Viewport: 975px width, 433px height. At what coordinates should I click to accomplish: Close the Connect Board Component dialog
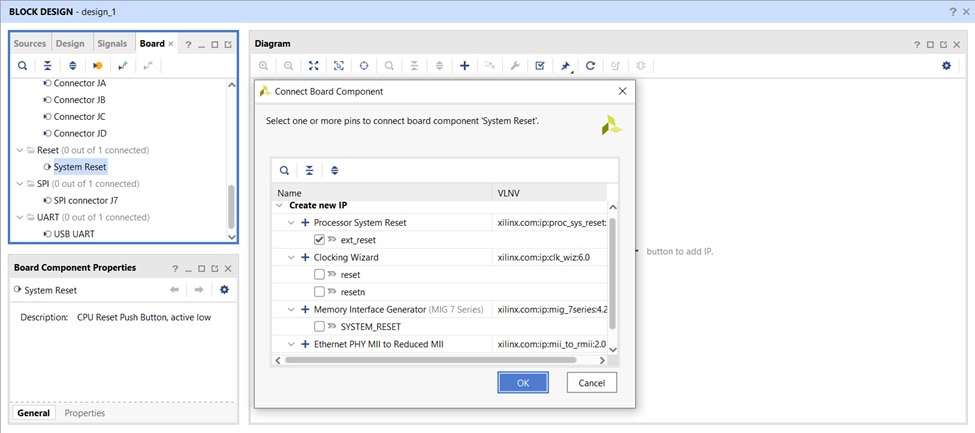coord(622,91)
